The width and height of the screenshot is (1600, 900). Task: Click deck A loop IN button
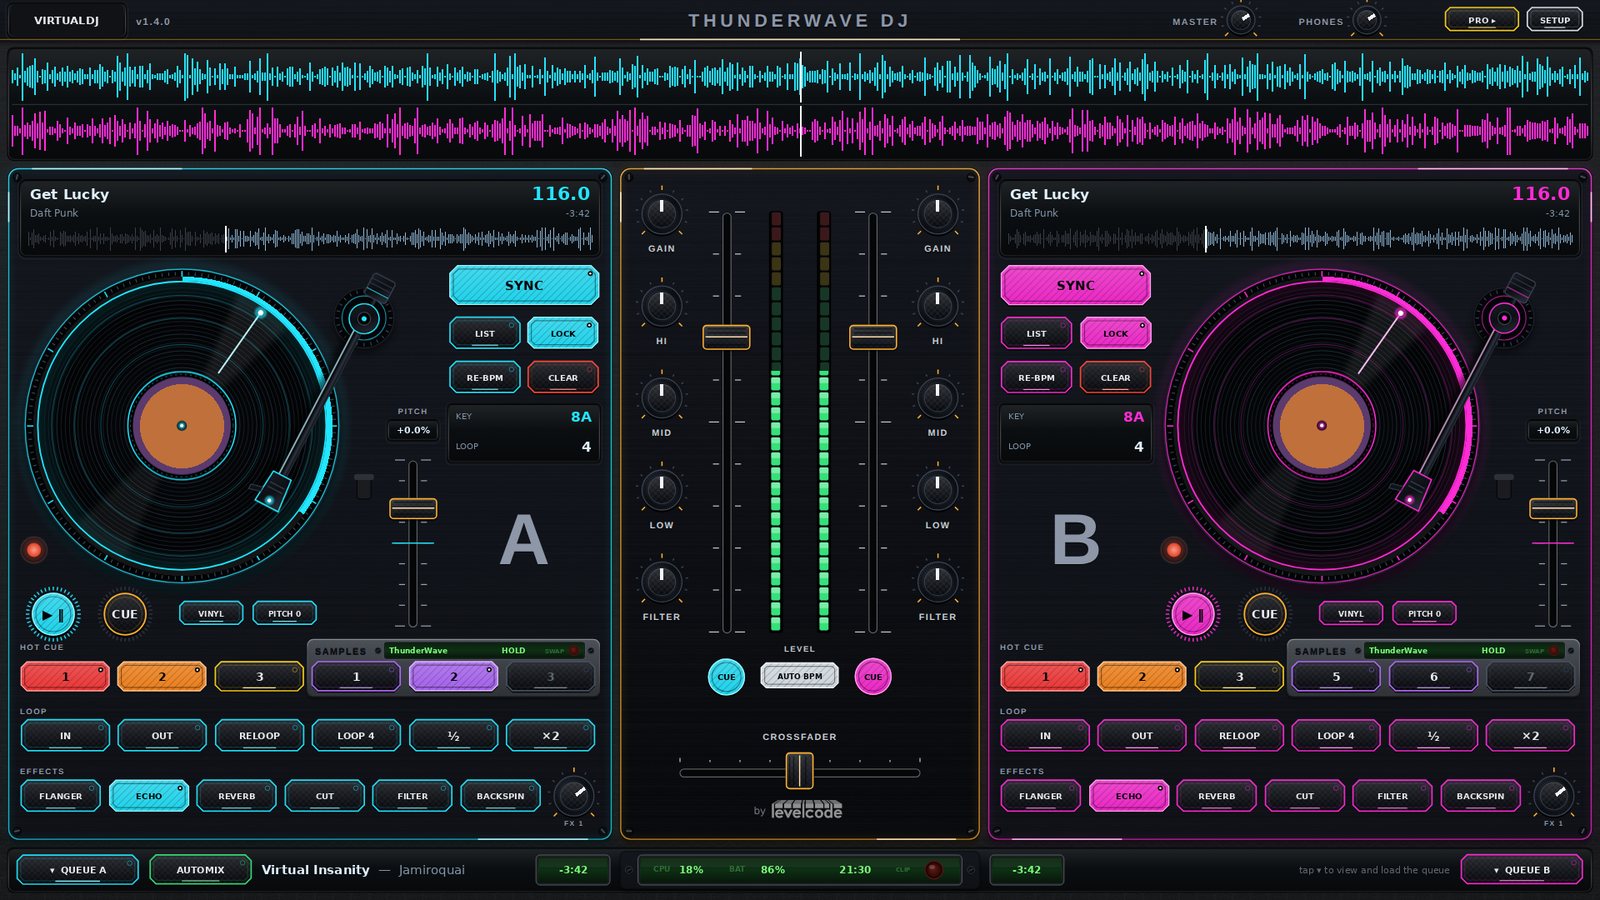(65, 735)
